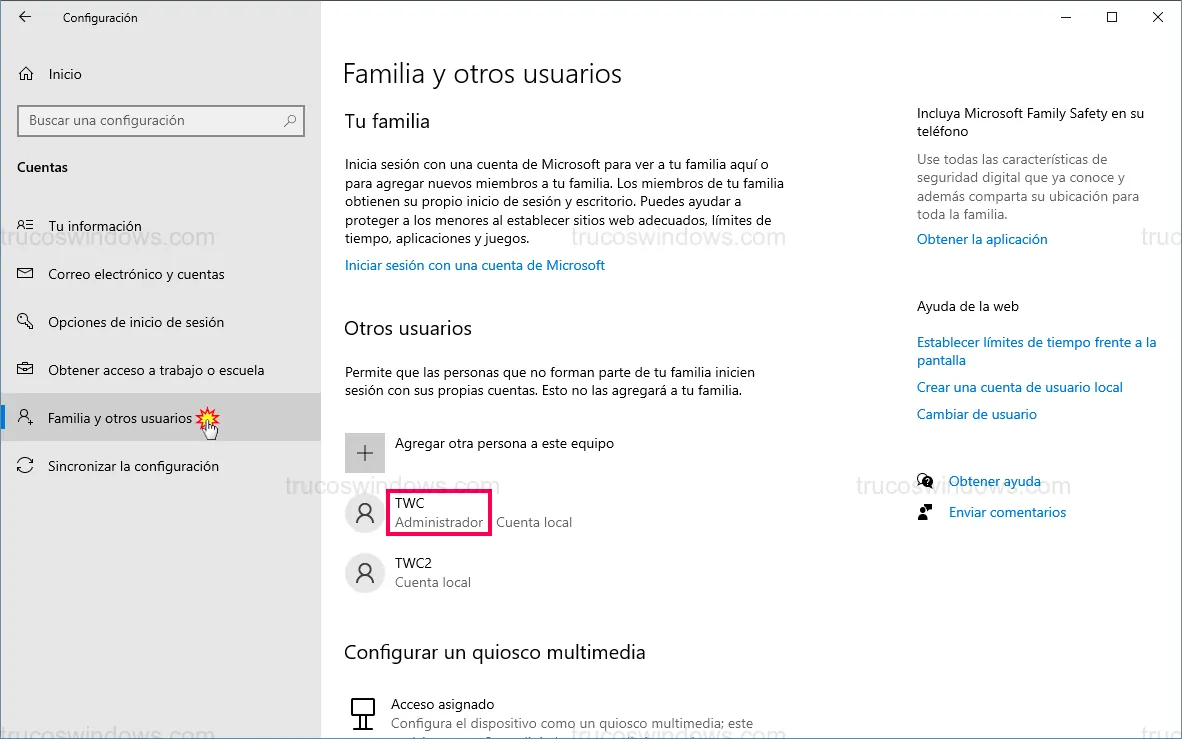Click the Acceso asignado kiosk icon
Image resolution: width=1182 pixels, height=739 pixels.
[x=362, y=713]
